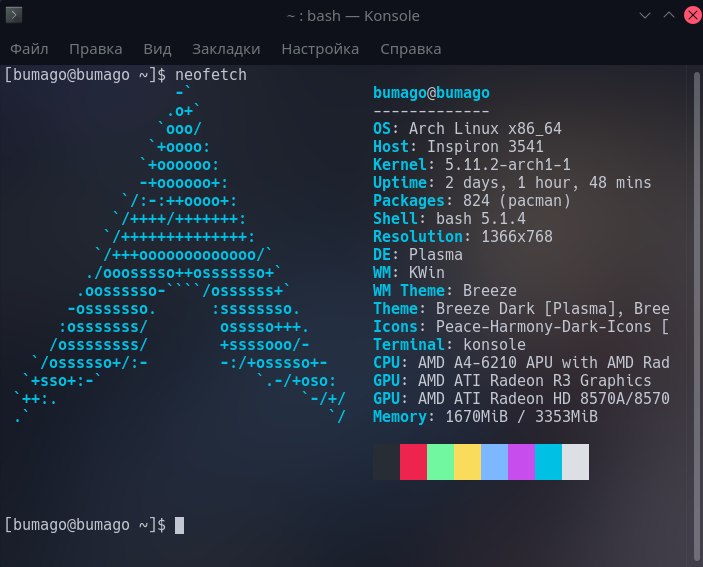Screen dimensions: 703x567
Task: Click the green color block
Action: (440, 462)
